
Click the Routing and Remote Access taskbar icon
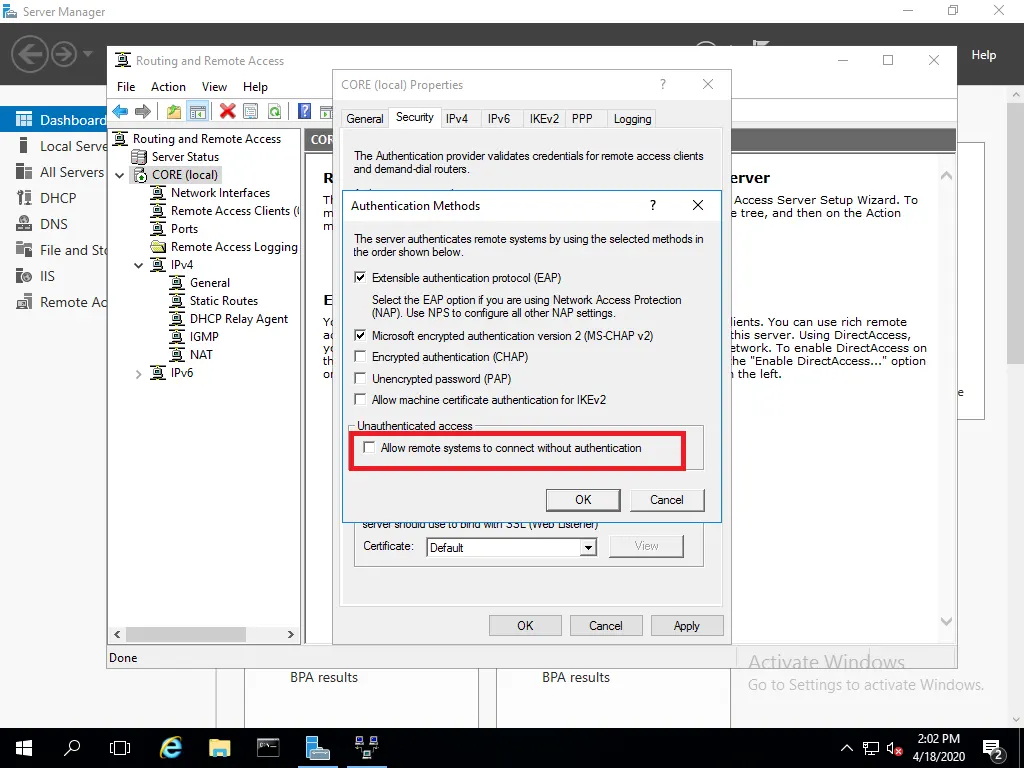[366, 747]
